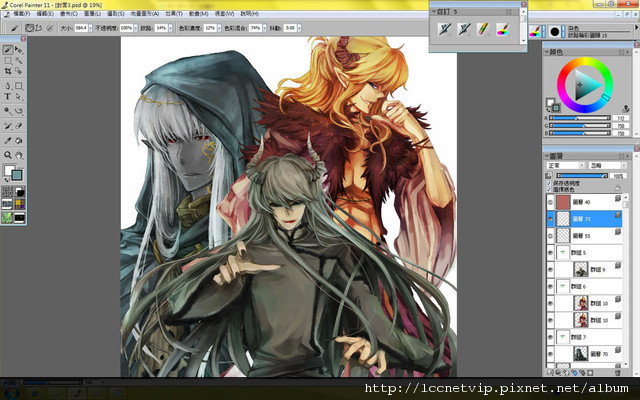
Task: Select the Pen tool
Action: point(8,86)
